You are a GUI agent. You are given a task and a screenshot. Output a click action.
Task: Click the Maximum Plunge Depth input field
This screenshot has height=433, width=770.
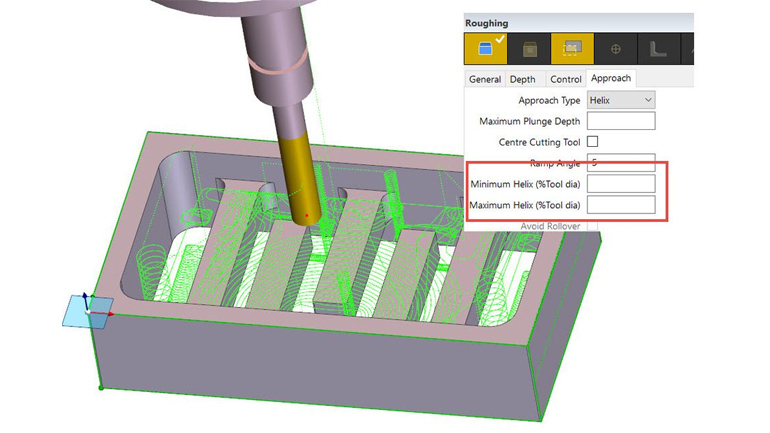point(620,121)
